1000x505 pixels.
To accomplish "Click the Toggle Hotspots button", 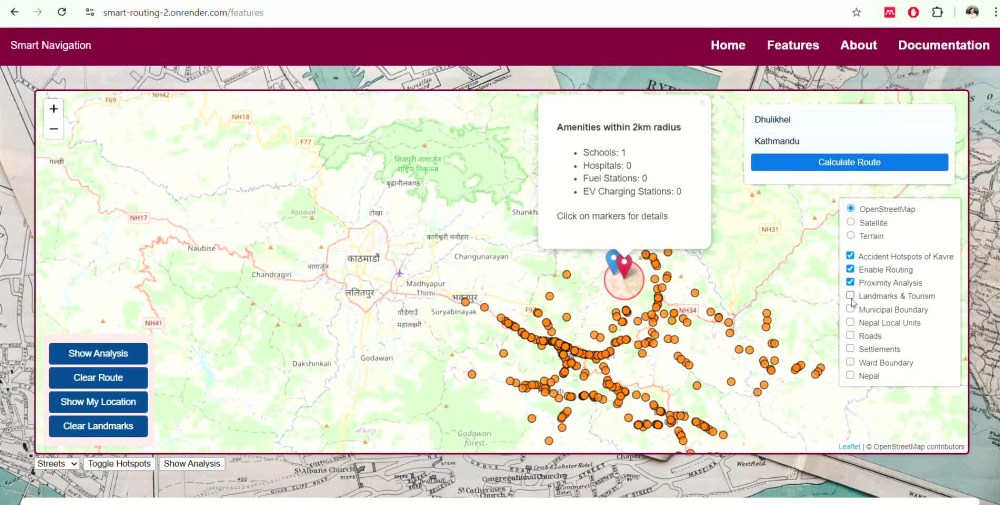I will click(119, 464).
